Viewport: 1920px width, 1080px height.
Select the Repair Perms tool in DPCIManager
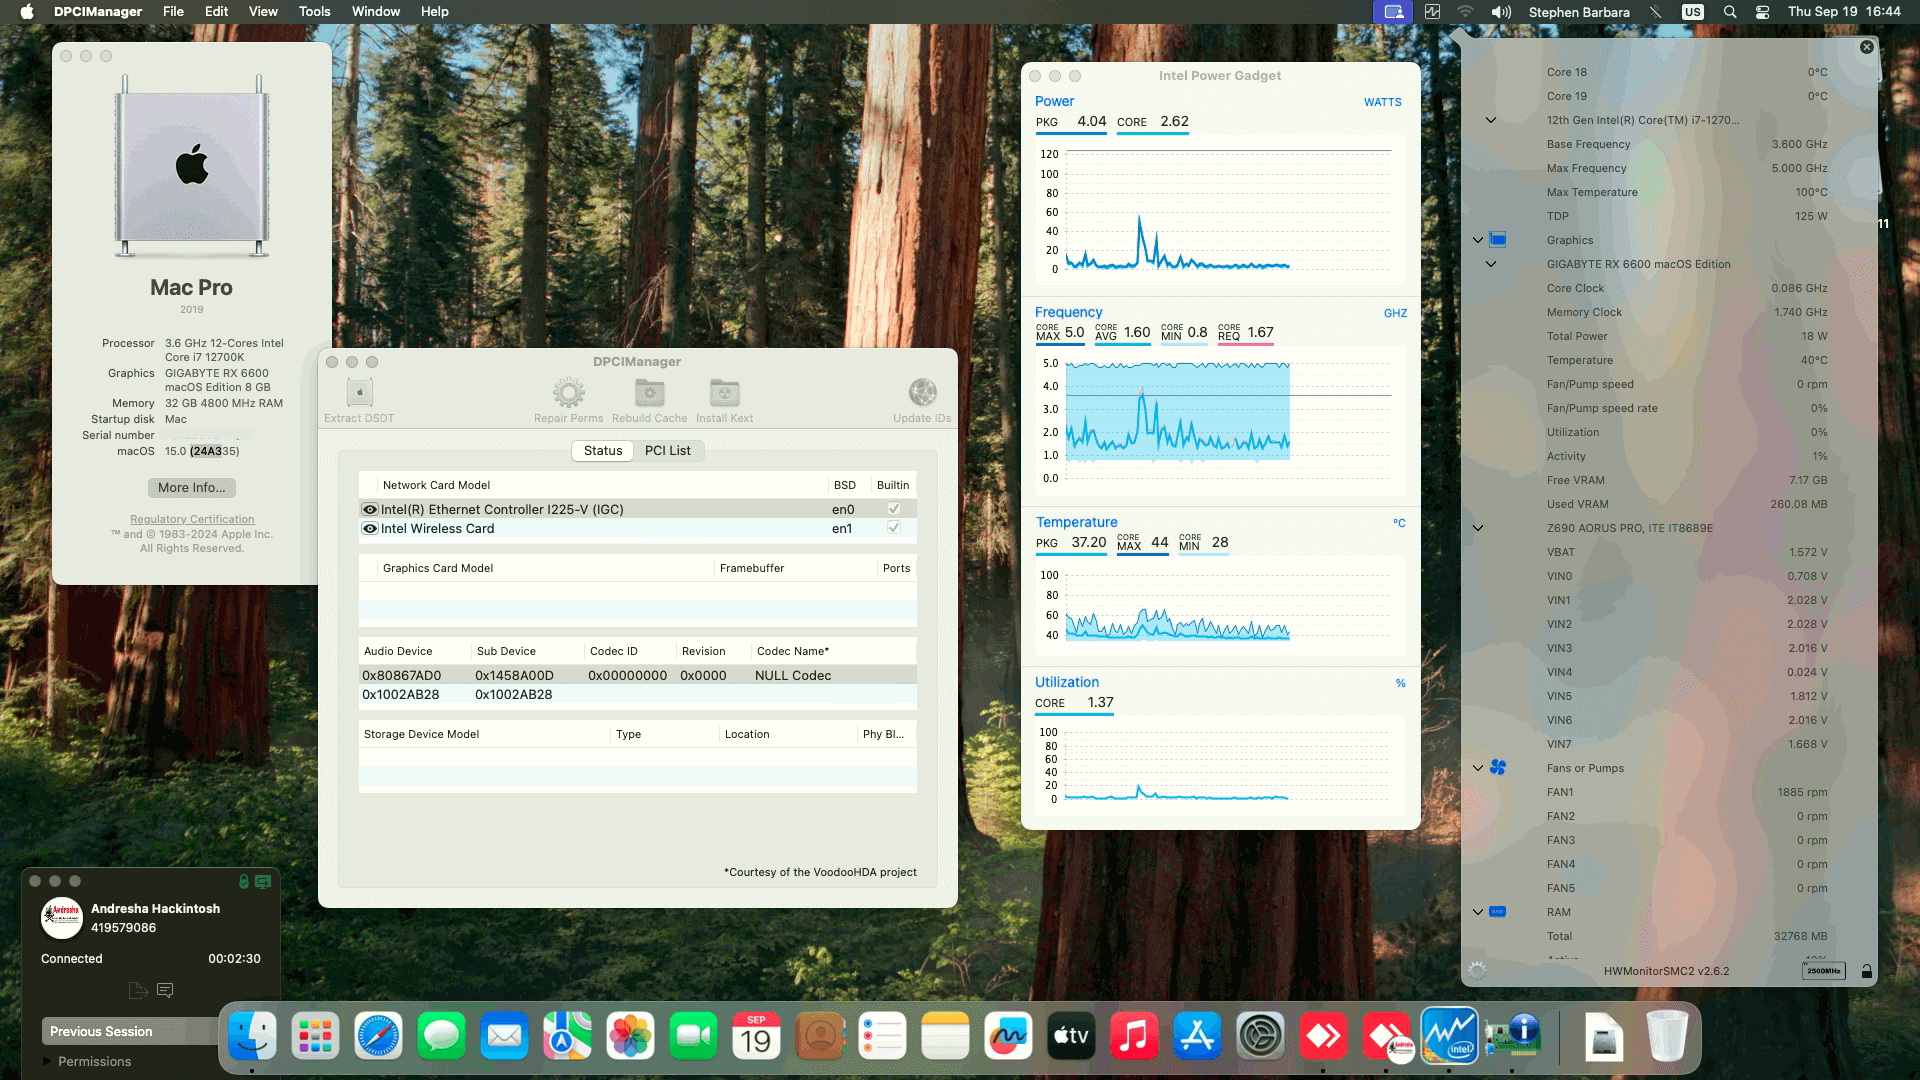tap(569, 393)
